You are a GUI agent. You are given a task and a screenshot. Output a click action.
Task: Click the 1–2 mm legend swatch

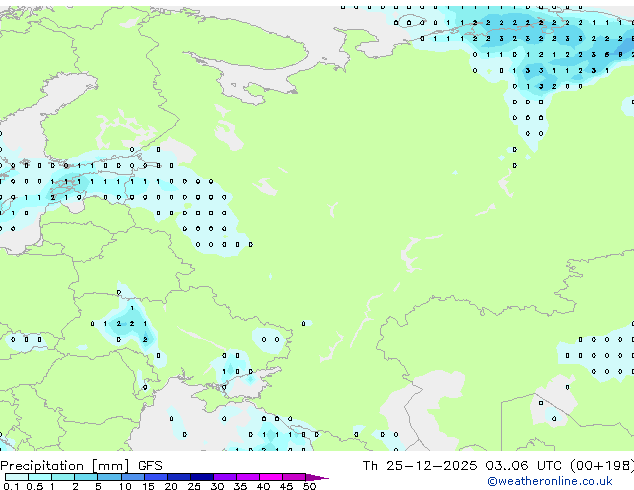(63, 477)
